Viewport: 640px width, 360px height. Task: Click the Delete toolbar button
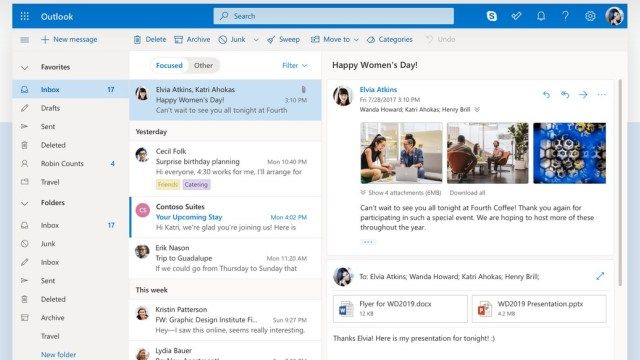(x=150, y=40)
